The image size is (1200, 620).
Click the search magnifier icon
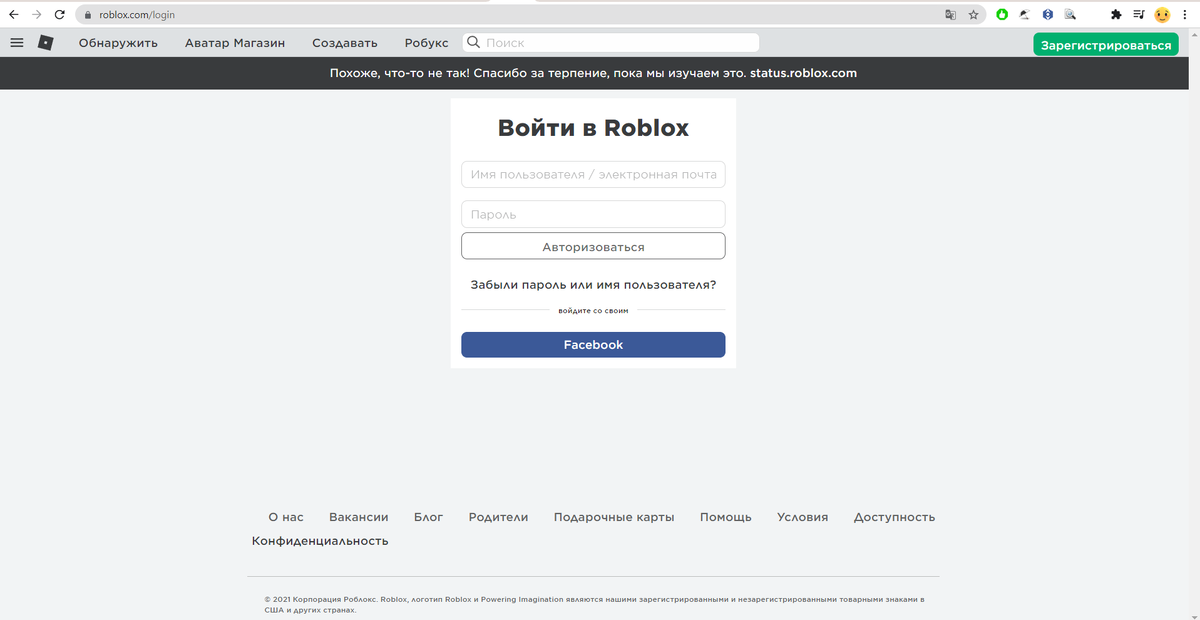click(473, 43)
